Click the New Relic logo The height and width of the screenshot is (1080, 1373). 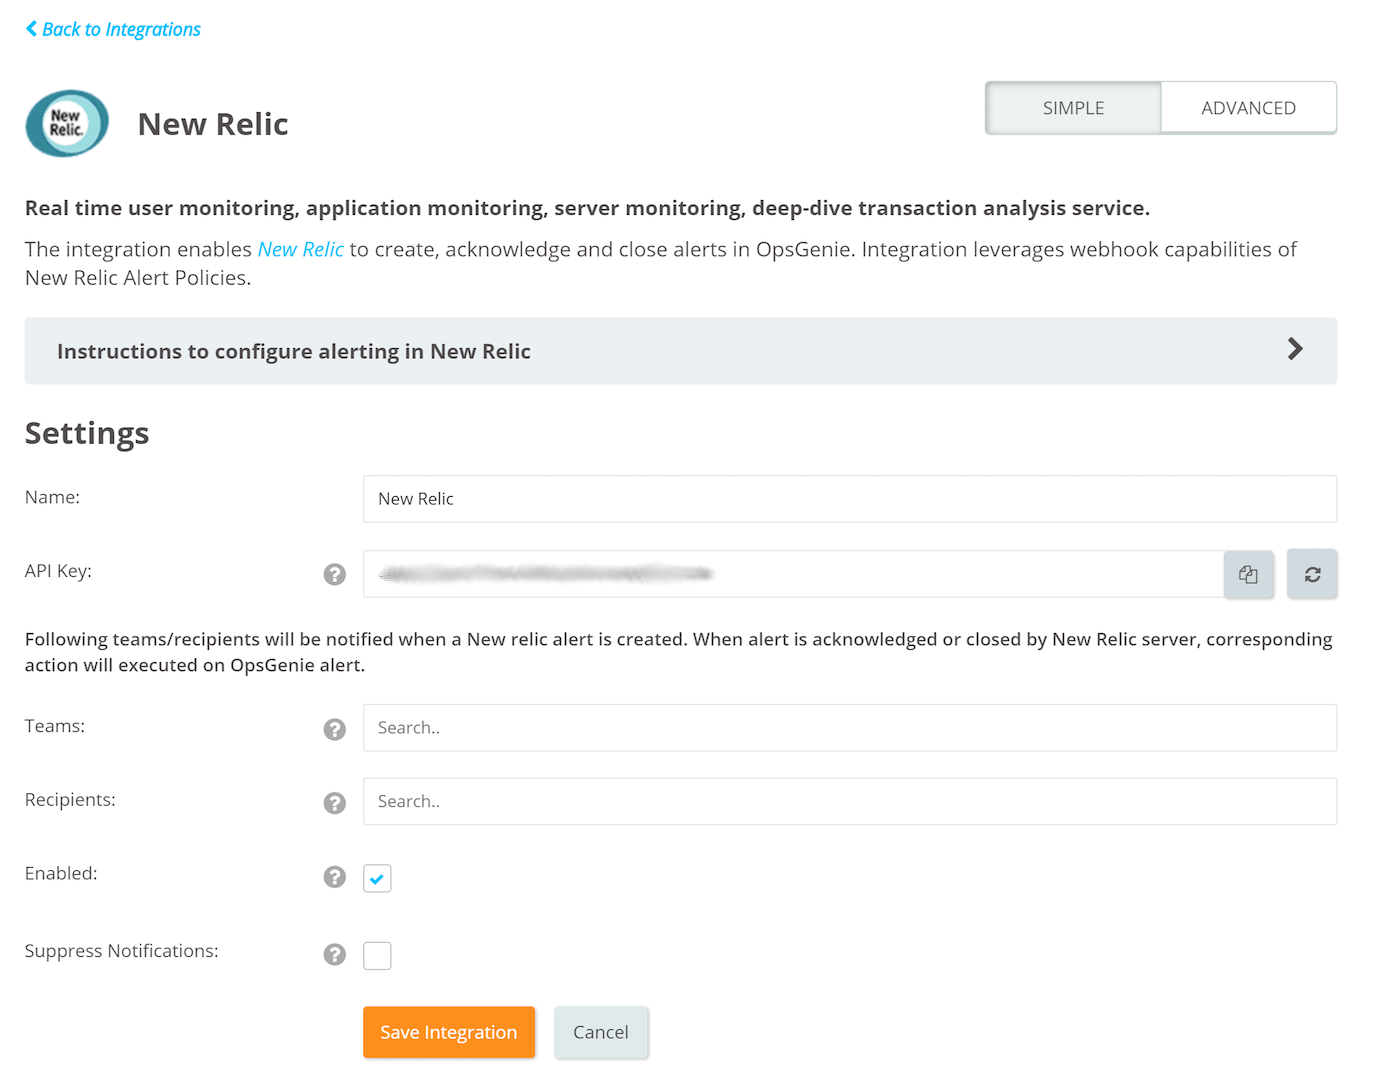click(x=67, y=123)
